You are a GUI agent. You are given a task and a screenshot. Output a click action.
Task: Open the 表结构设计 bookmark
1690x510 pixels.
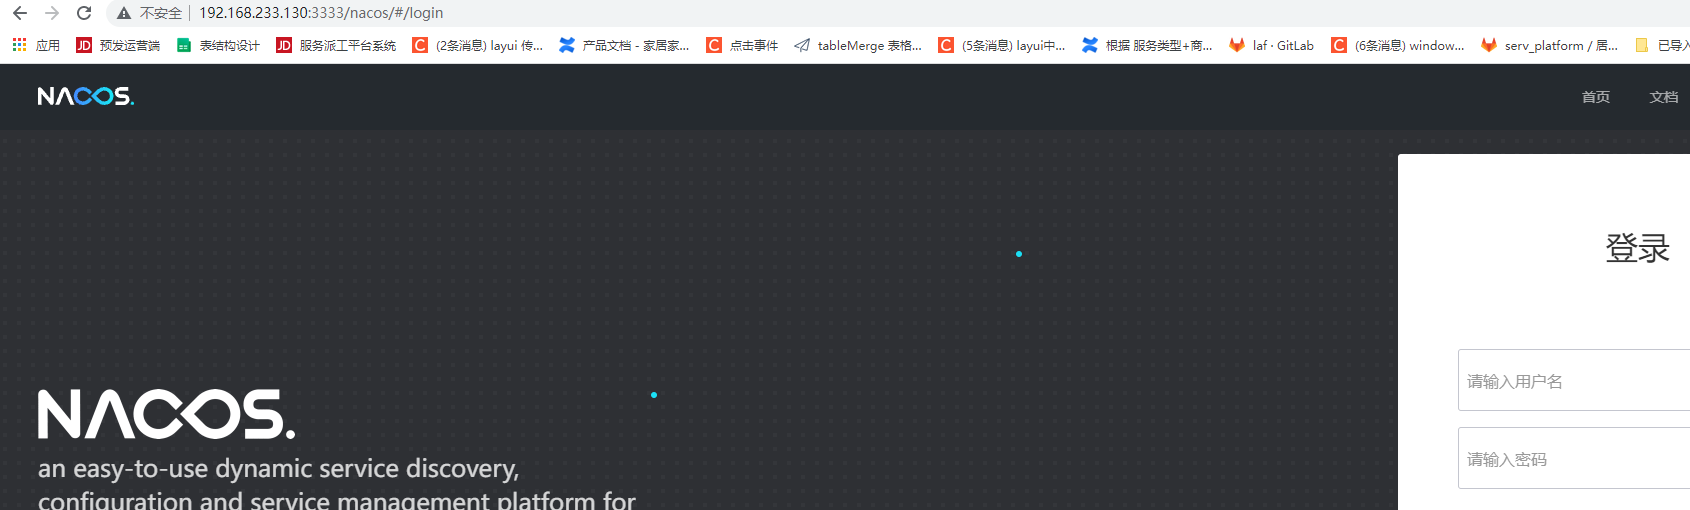click(x=218, y=45)
